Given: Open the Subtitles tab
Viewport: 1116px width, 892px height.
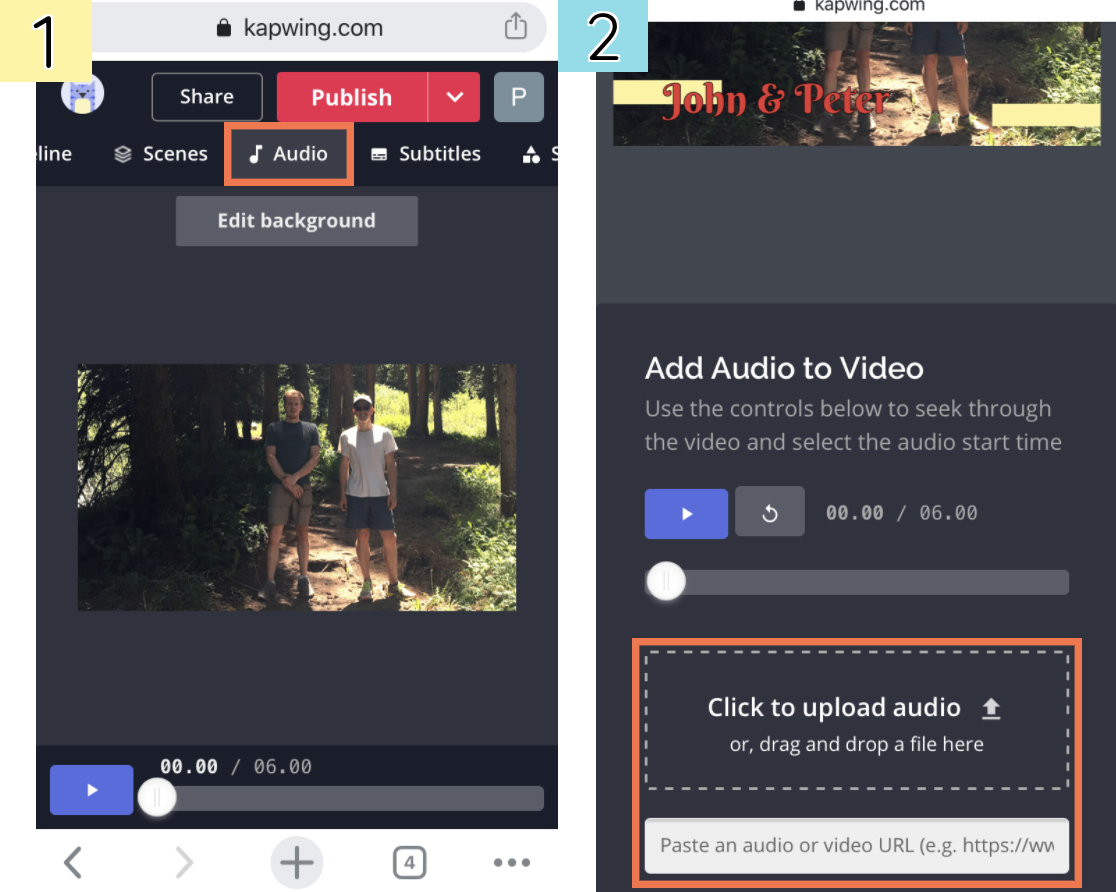Looking at the screenshot, I should 426,154.
